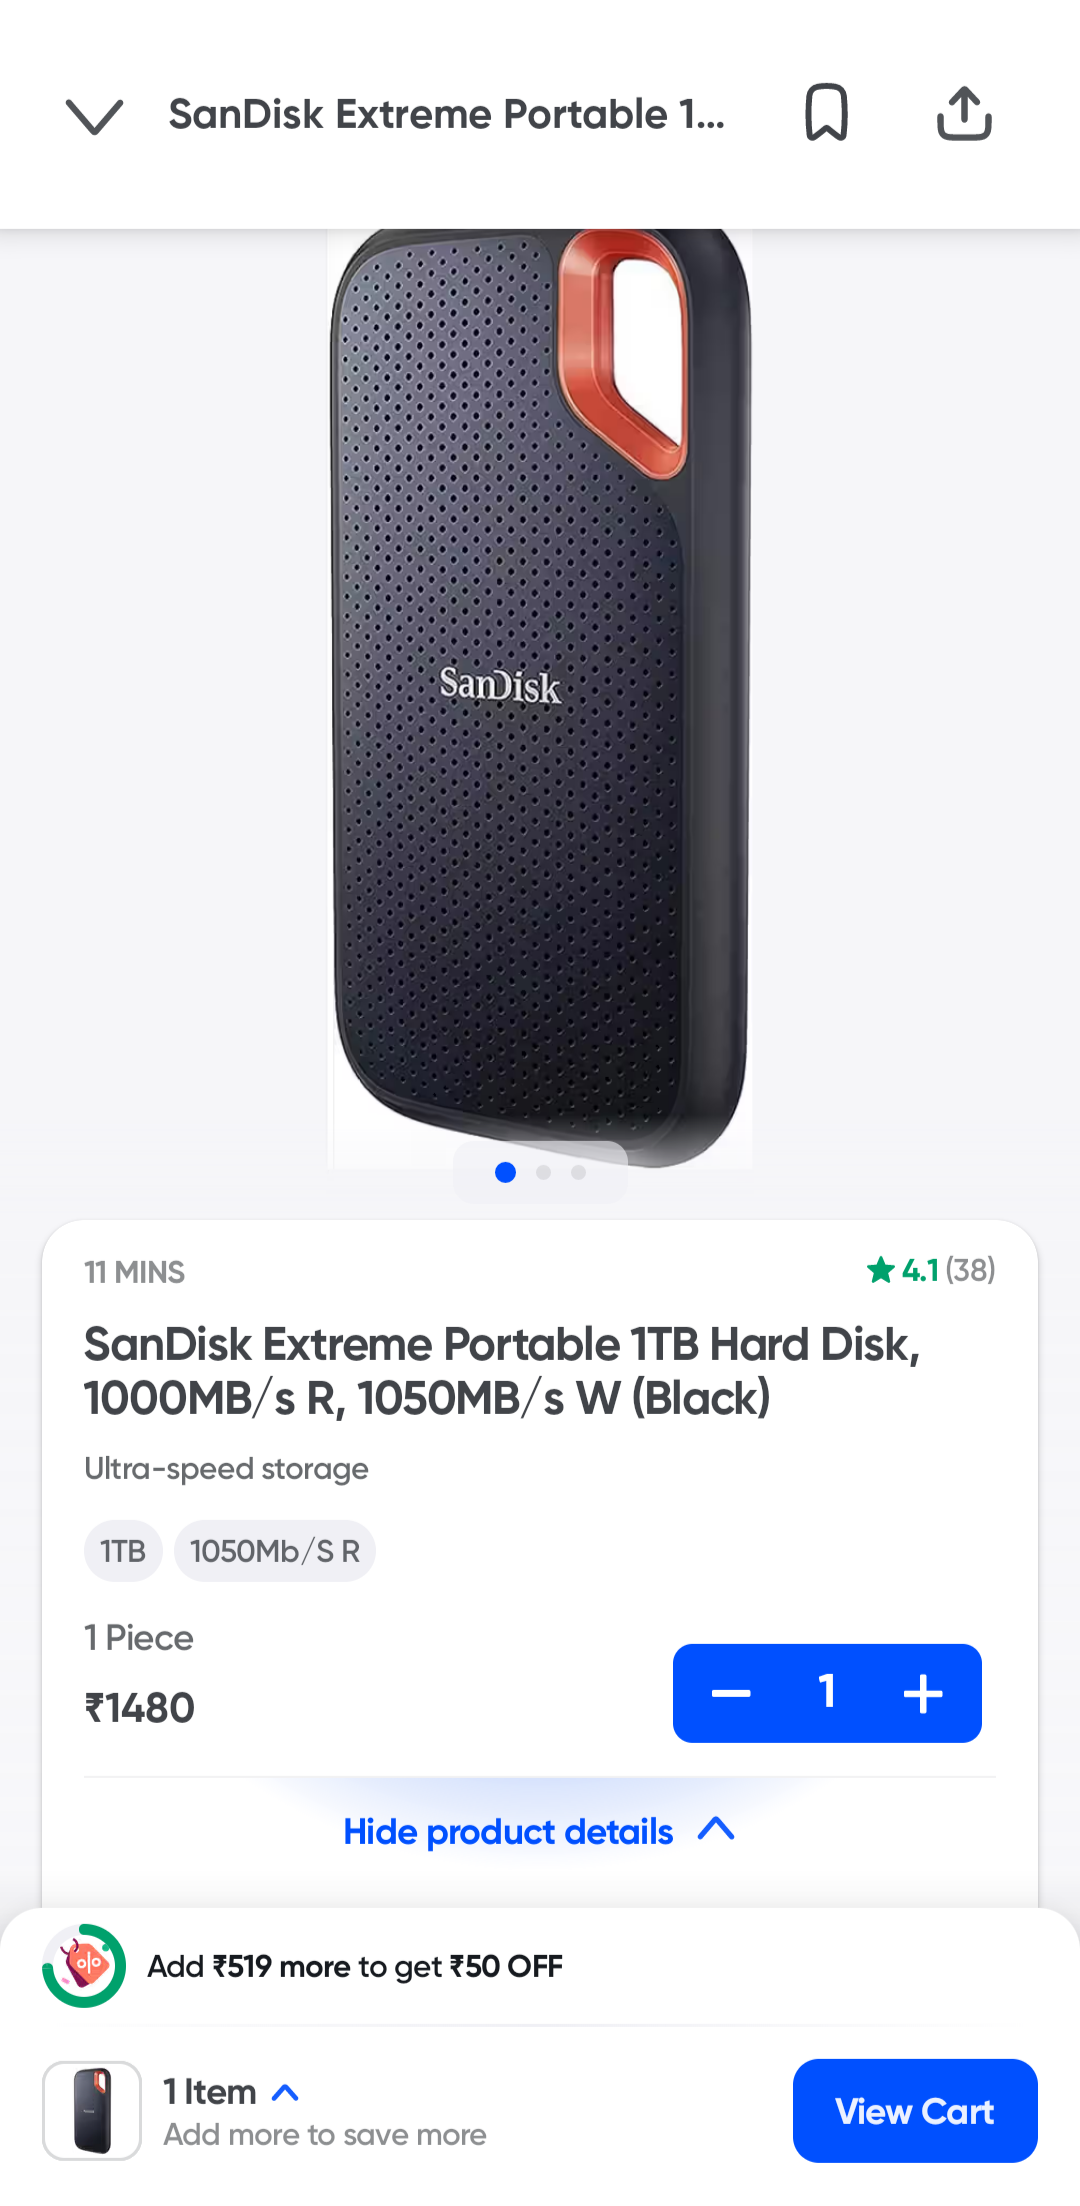1080x2206 pixels.
Task: Open the share icon in top bar
Action: (963, 112)
